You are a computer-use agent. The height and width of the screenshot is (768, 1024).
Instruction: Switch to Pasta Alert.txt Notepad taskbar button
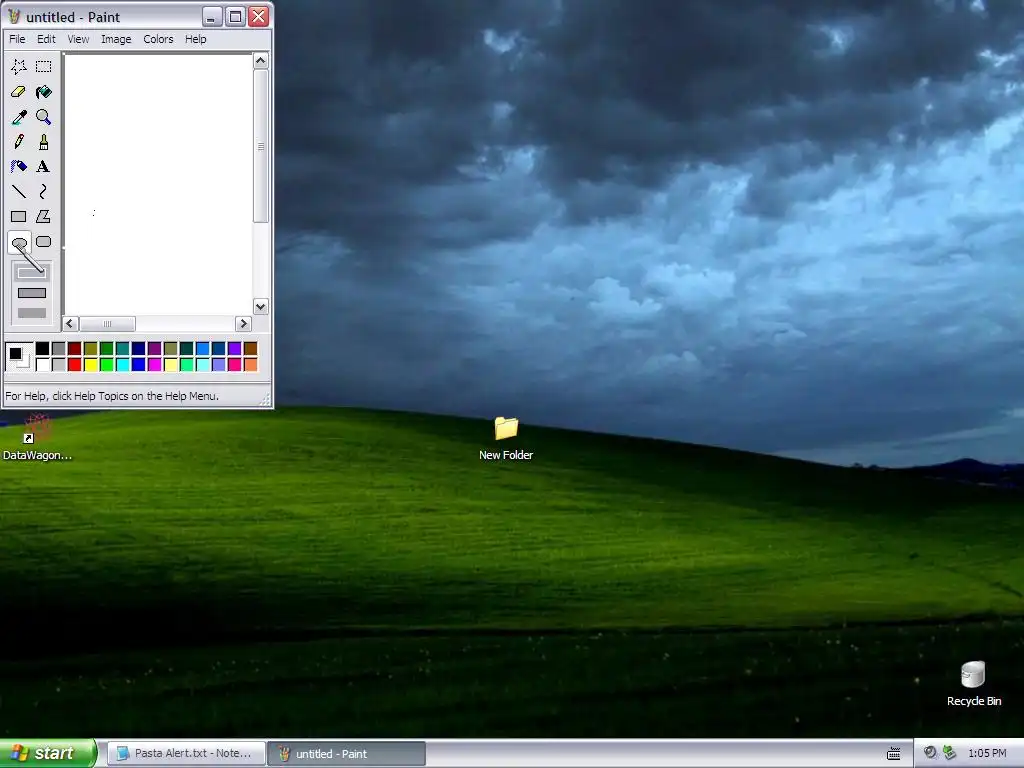pyautogui.click(x=186, y=754)
